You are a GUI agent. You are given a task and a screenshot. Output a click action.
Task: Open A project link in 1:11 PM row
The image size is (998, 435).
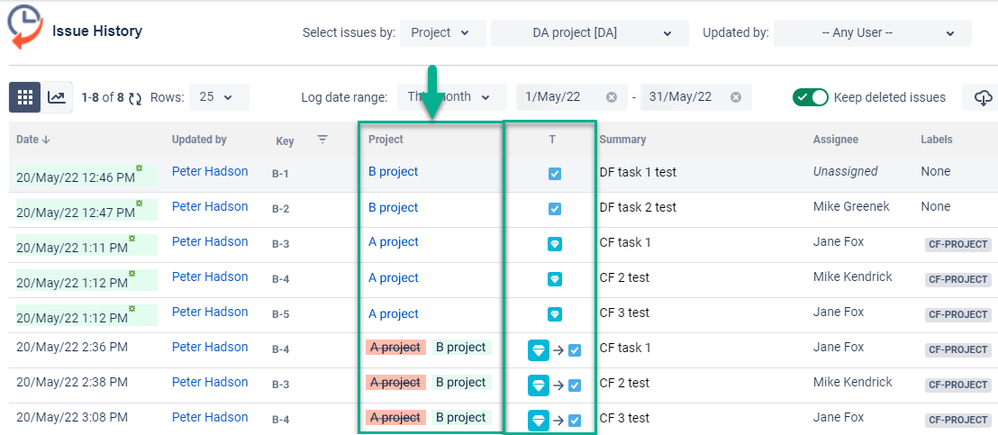coord(393,242)
